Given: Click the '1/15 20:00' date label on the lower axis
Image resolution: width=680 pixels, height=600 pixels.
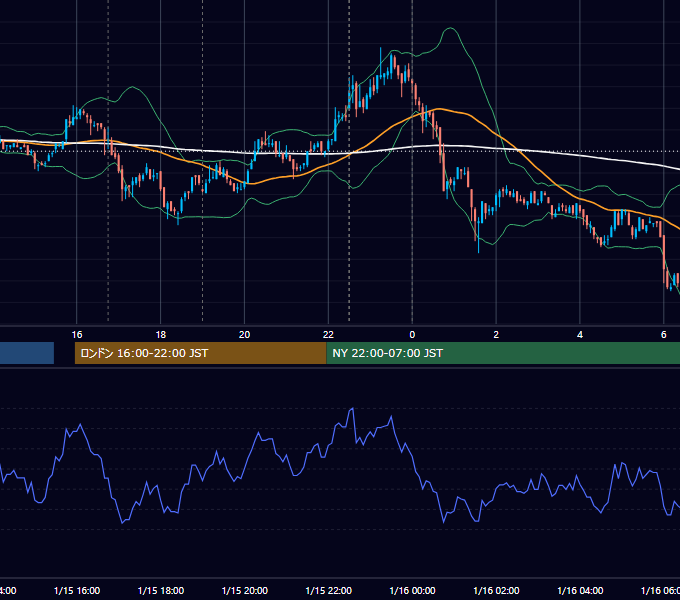Looking at the screenshot, I should [x=245, y=590].
